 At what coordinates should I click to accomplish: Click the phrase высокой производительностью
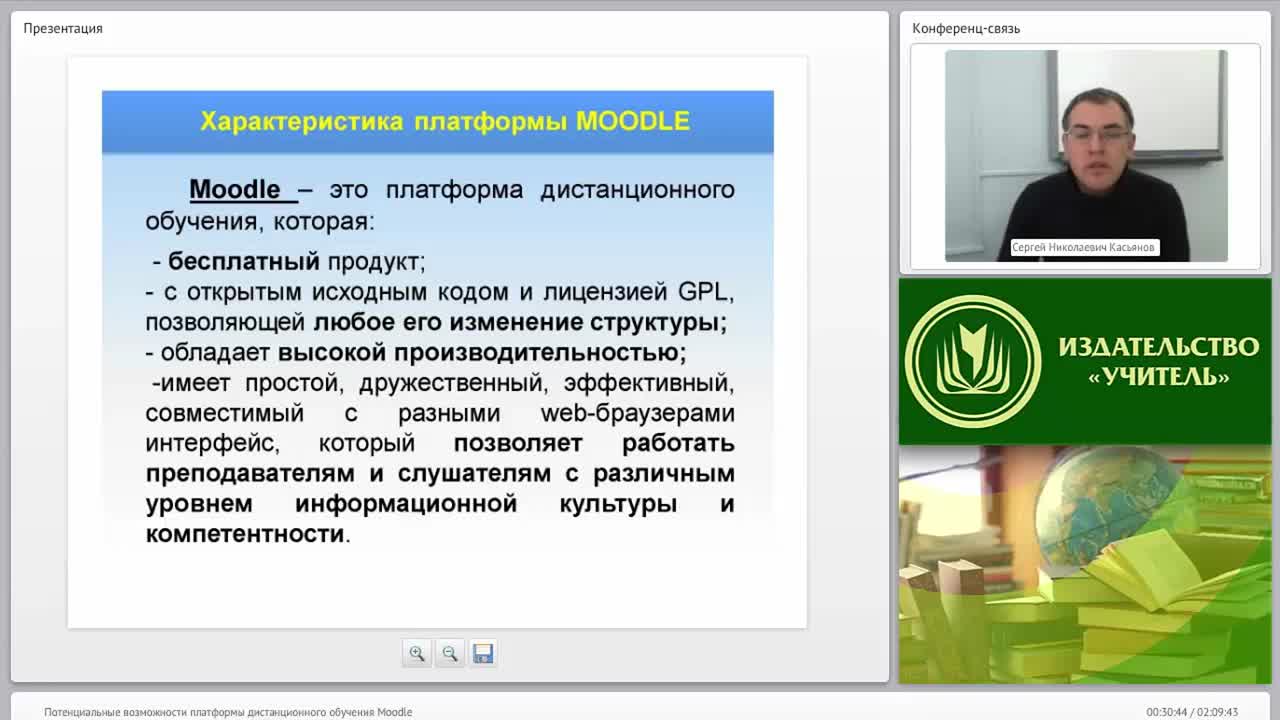pos(480,353)
